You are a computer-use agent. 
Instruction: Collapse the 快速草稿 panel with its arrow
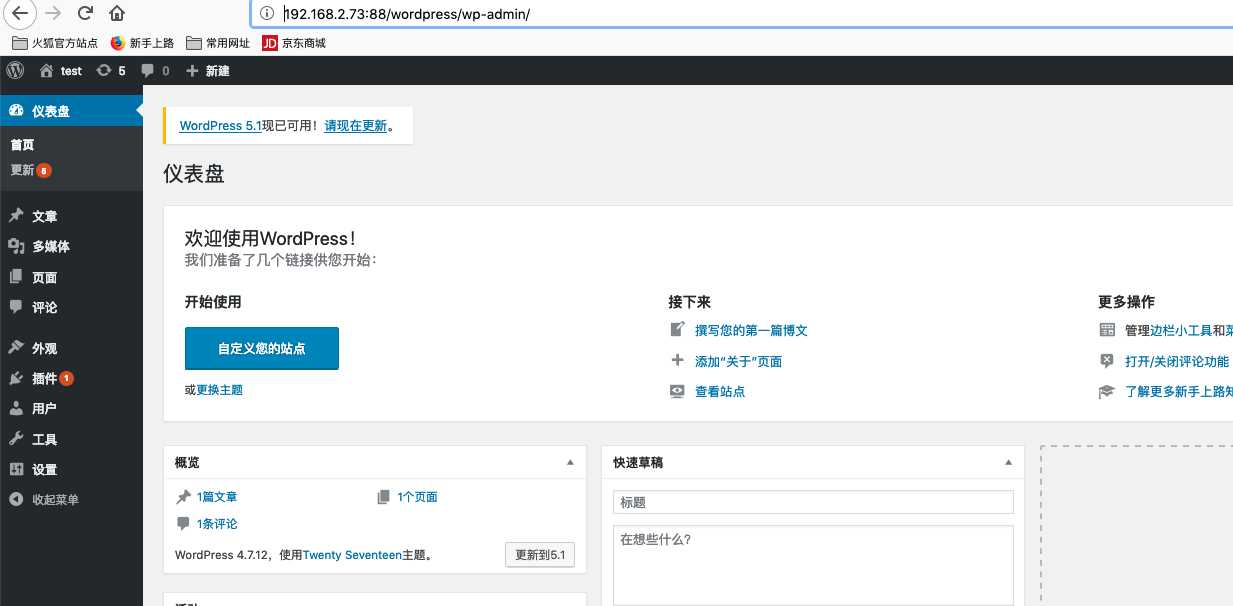1008,463
